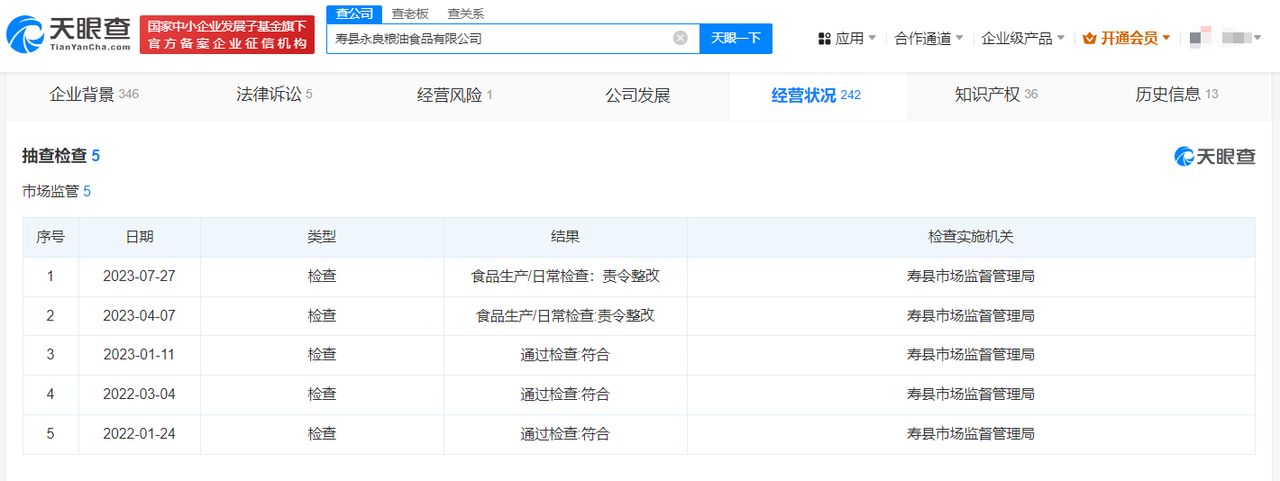
Task: Select the 查关系 search tab
Action: [x=465, y=14]
